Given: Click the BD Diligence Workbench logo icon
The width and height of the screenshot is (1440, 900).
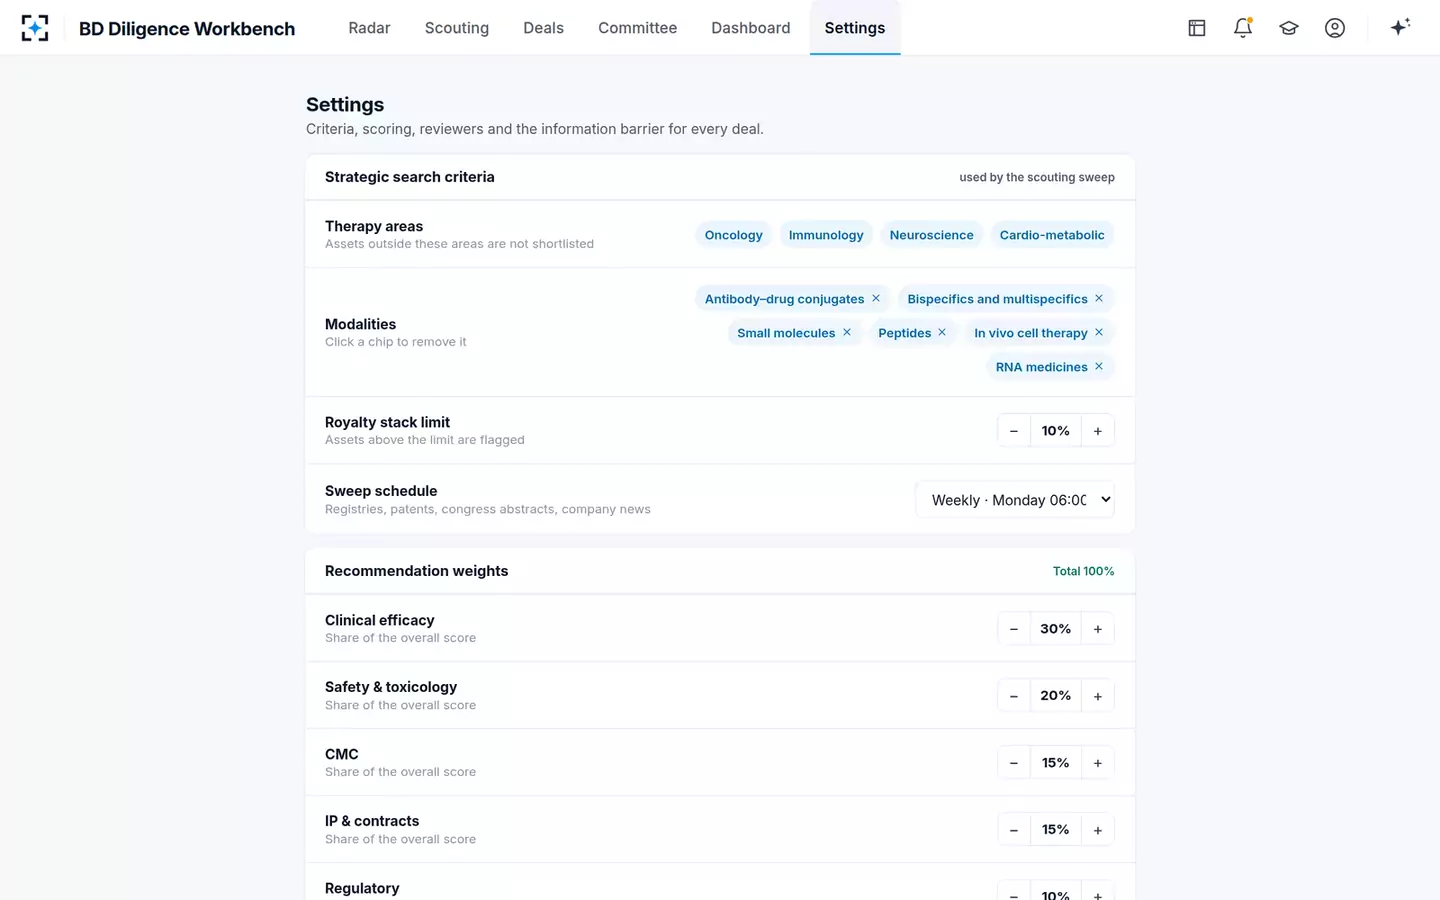Looking at the screenshot, I should (x=35, y=28).
